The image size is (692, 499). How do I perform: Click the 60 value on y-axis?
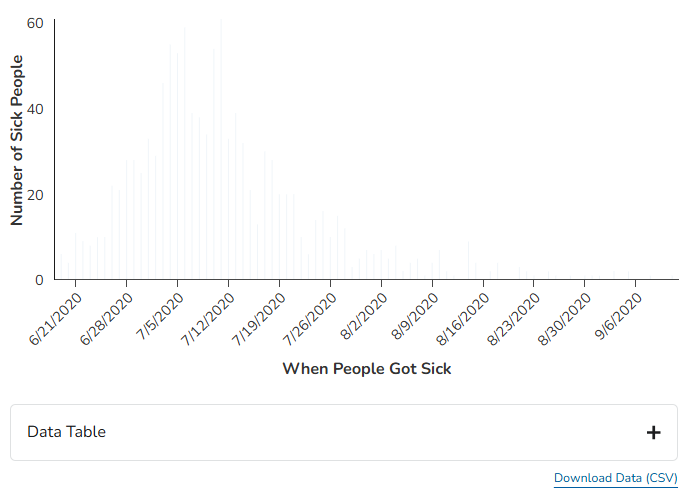[36, 22]
